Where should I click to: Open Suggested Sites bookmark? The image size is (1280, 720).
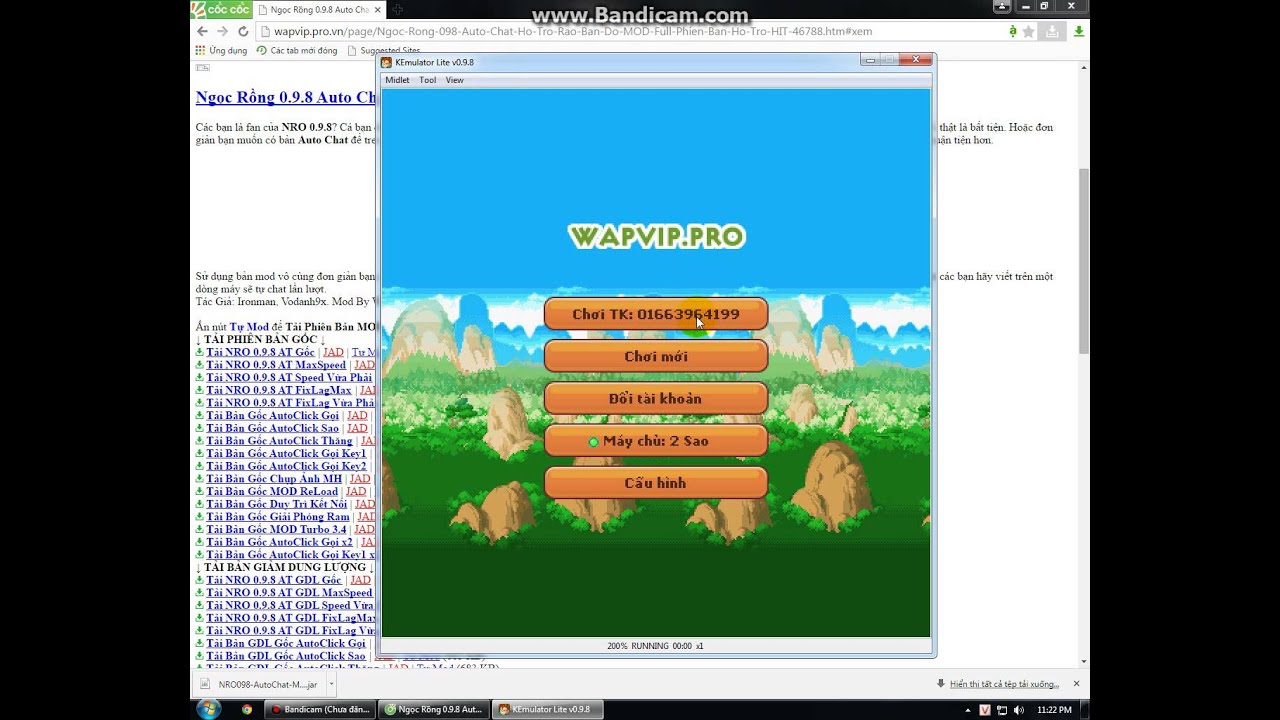tap(383, 50)
